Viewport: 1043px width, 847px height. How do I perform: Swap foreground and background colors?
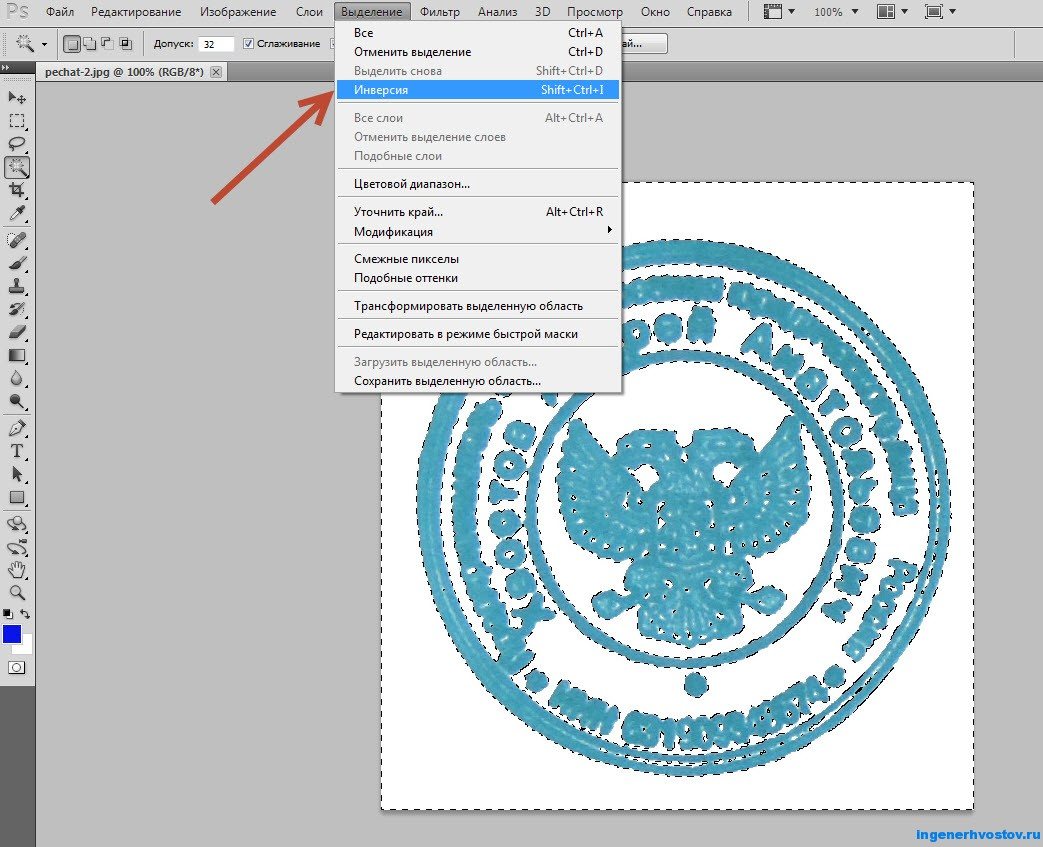(x=25, y=613)
